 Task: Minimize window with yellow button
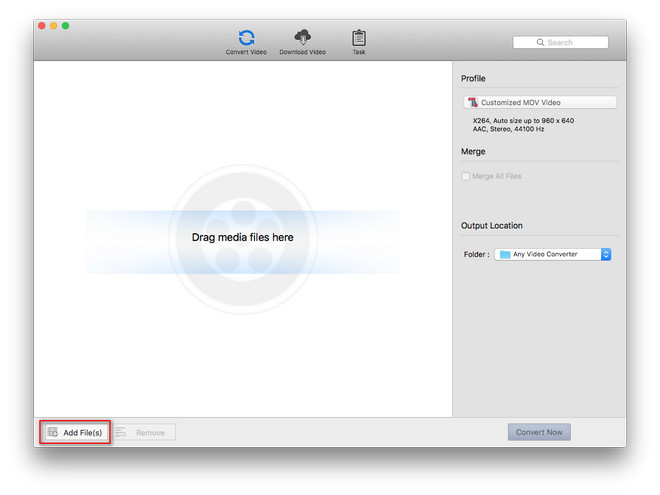click(x=53, y=26)
